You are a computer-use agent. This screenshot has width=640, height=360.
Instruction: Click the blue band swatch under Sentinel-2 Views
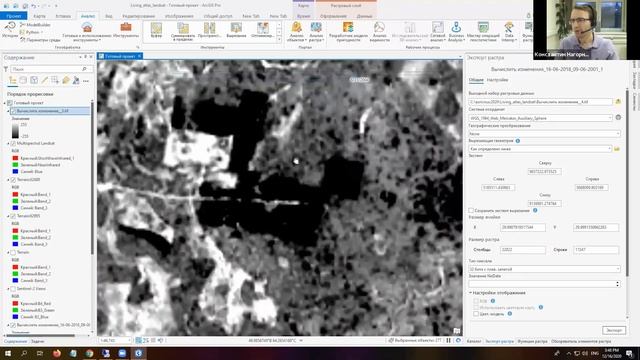[15, 317]
